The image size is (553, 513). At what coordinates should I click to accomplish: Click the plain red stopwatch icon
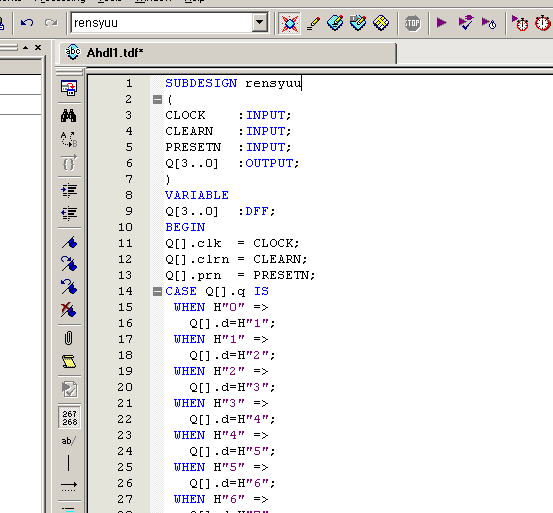pos(543,23)
